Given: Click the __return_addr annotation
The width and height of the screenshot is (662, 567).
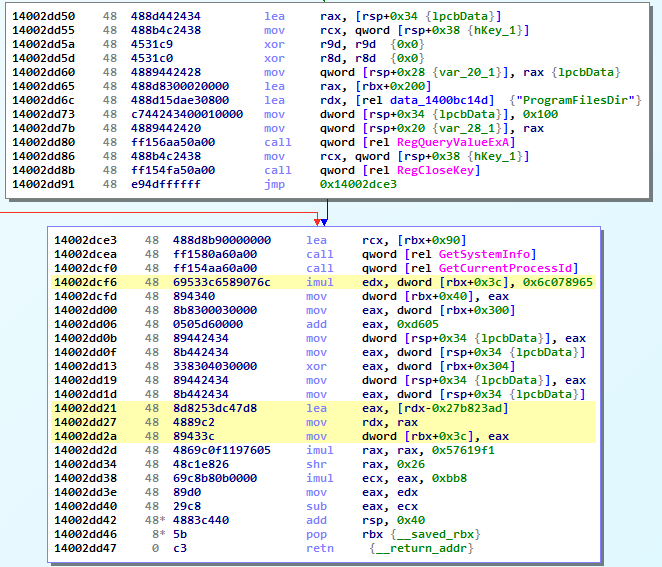Looking at the screenshot, I should 421,548.
